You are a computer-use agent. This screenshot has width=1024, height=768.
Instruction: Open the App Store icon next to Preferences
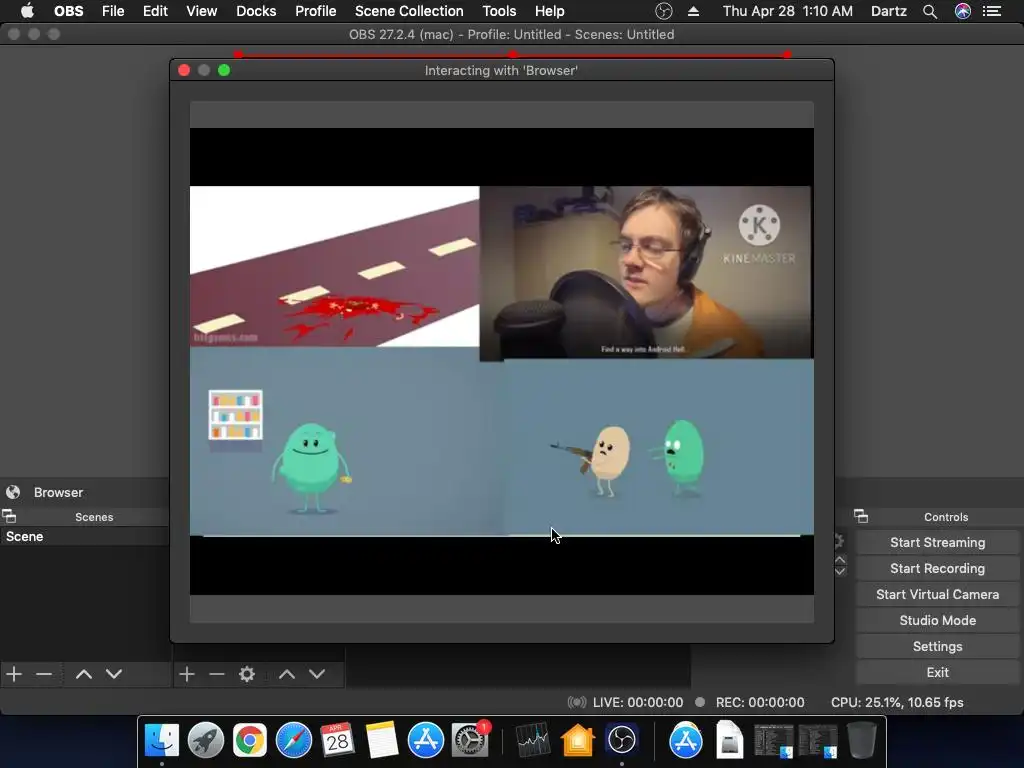click(x=426, y=741)
